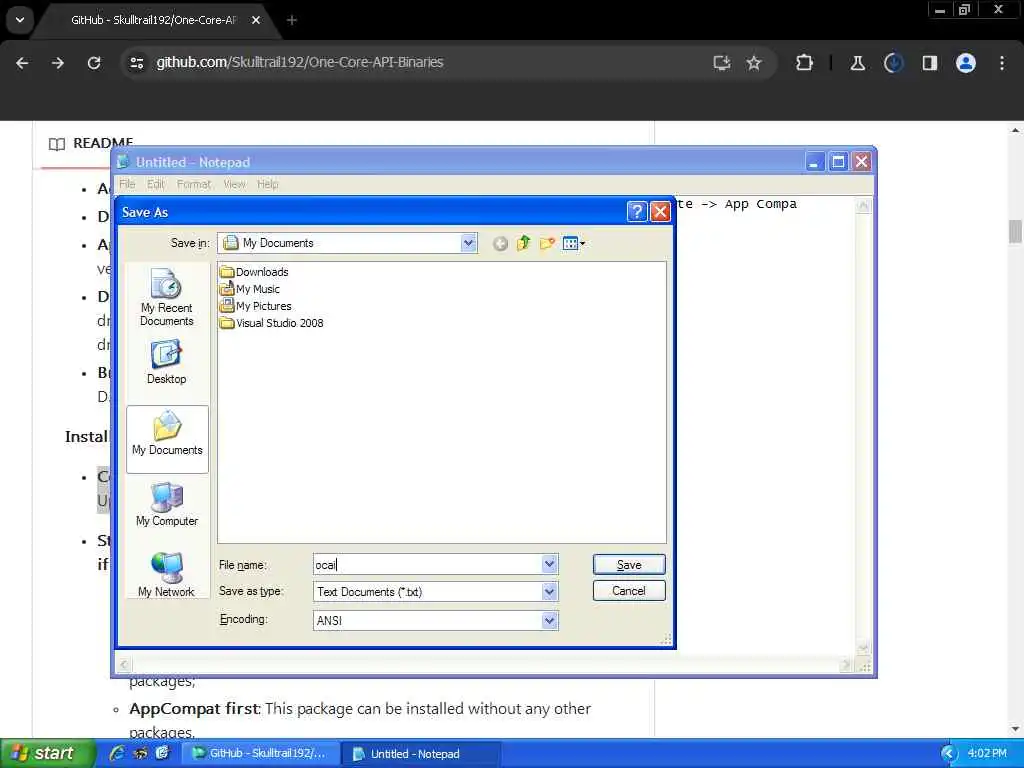Open the Views menu icon
The height and width of the screenshot is (768, 1024).
pos(573,244)
